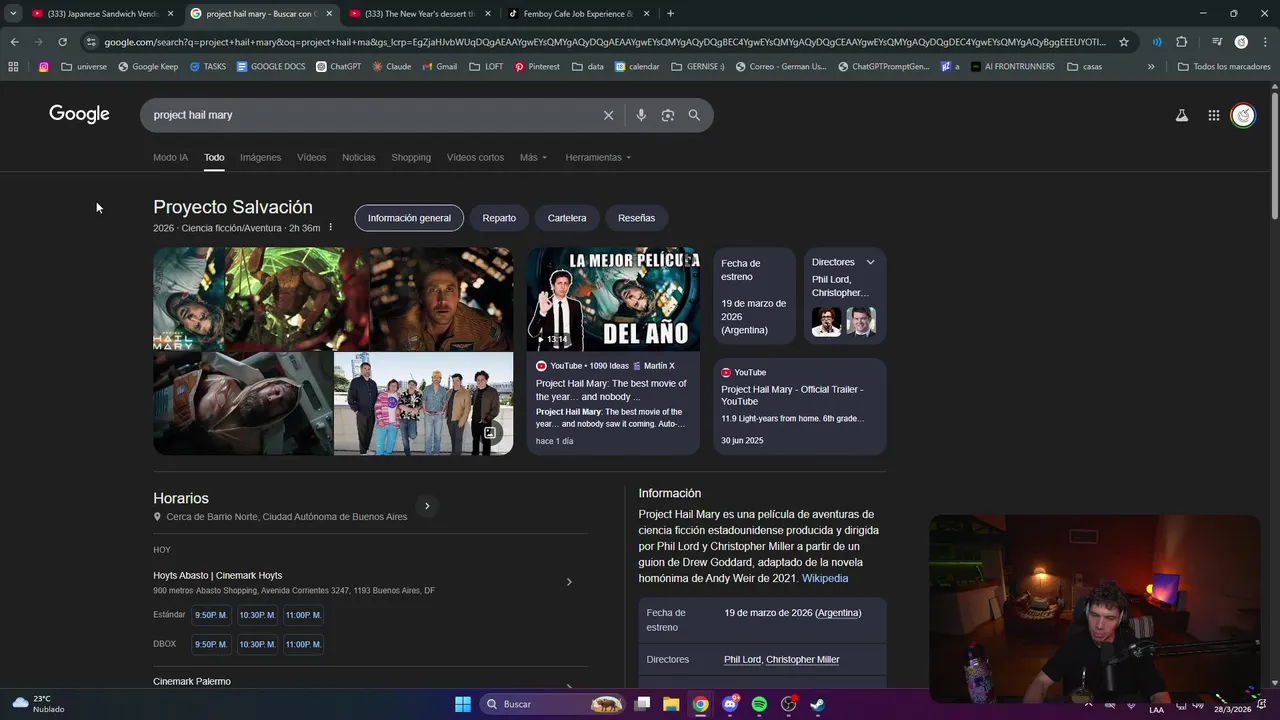Open the Todos los marcadores folder
Screen dimensions: 1280x720
point(1224,67)
